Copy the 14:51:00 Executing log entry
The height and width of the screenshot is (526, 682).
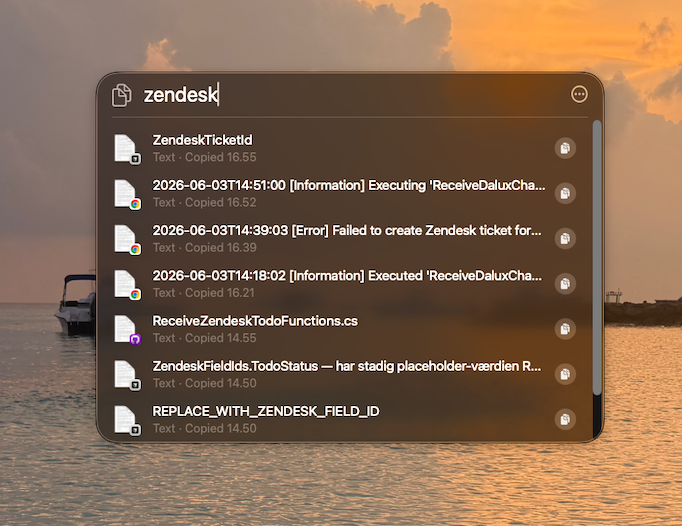565,194
